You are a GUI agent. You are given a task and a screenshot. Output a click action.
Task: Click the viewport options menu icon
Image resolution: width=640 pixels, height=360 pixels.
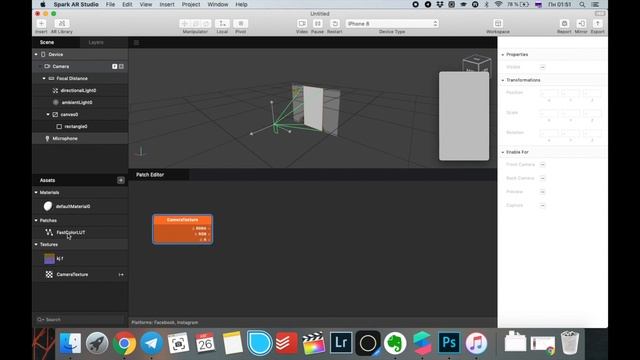point(136,42)
